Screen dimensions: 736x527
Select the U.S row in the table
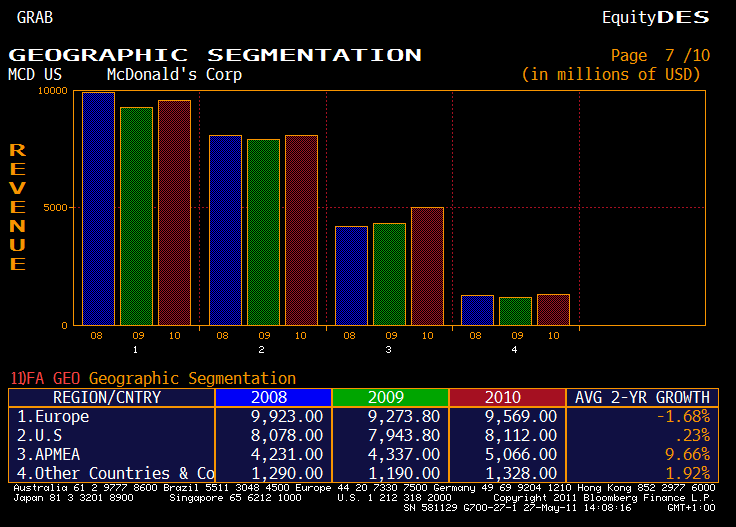(44, 436)
